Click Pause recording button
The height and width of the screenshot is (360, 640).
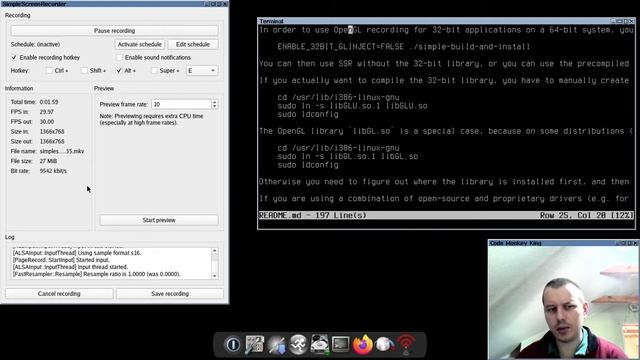click(114, 31)
